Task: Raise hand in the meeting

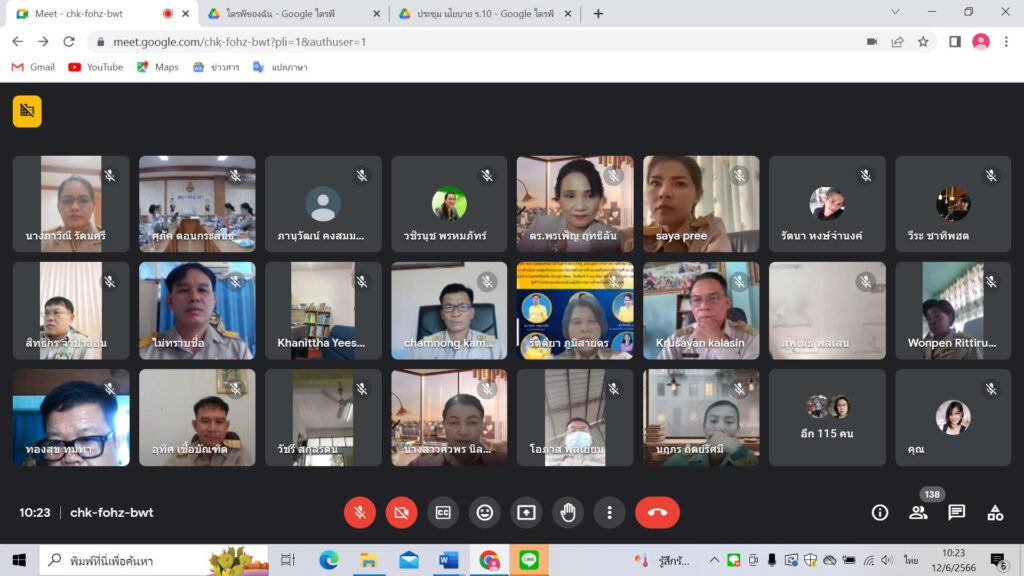Action: tap(568, 513)
